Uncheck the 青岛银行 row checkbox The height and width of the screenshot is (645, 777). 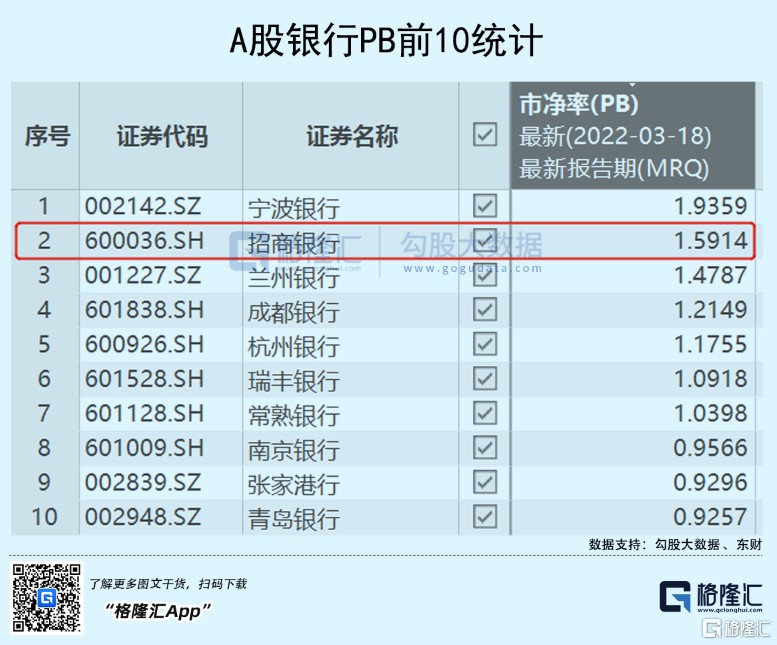tap(485, 517)
